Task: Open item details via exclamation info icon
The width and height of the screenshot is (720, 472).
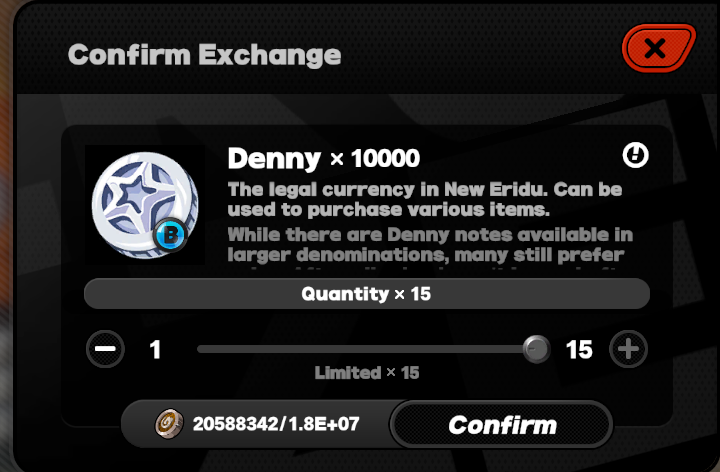Action: (x=636, y=155)
